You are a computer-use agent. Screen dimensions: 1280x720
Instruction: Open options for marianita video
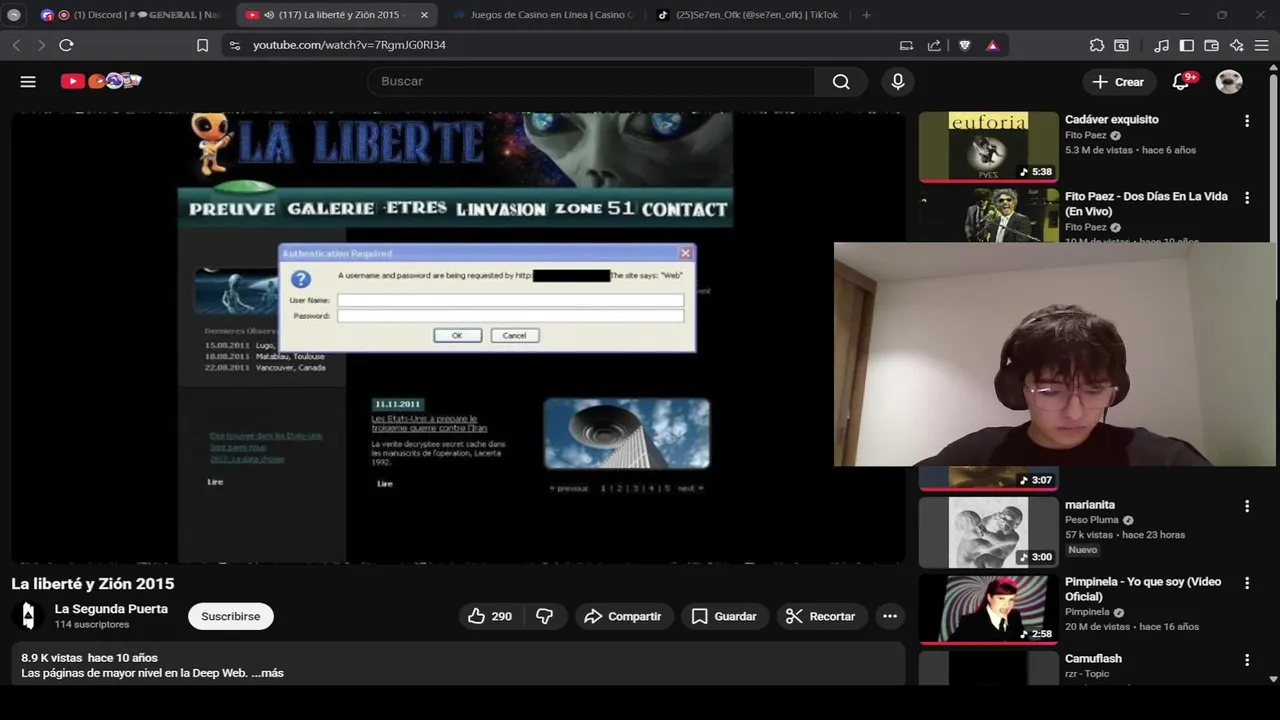(1247, 506)
